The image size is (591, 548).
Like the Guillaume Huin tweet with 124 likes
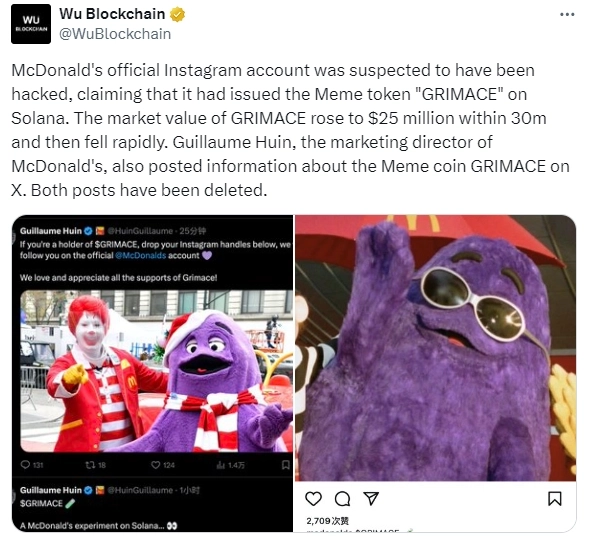point(155,465)
